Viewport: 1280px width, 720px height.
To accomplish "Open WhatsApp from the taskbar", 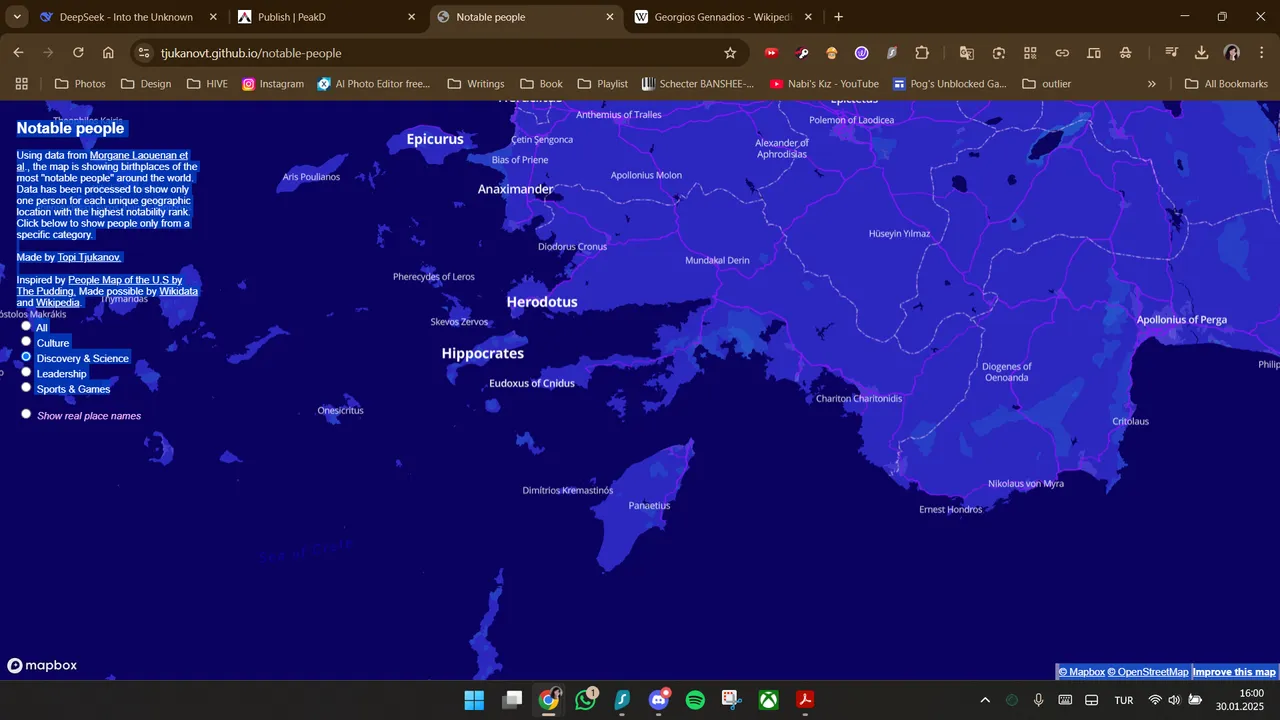I will pyautogui.click(x=586, y=700).
